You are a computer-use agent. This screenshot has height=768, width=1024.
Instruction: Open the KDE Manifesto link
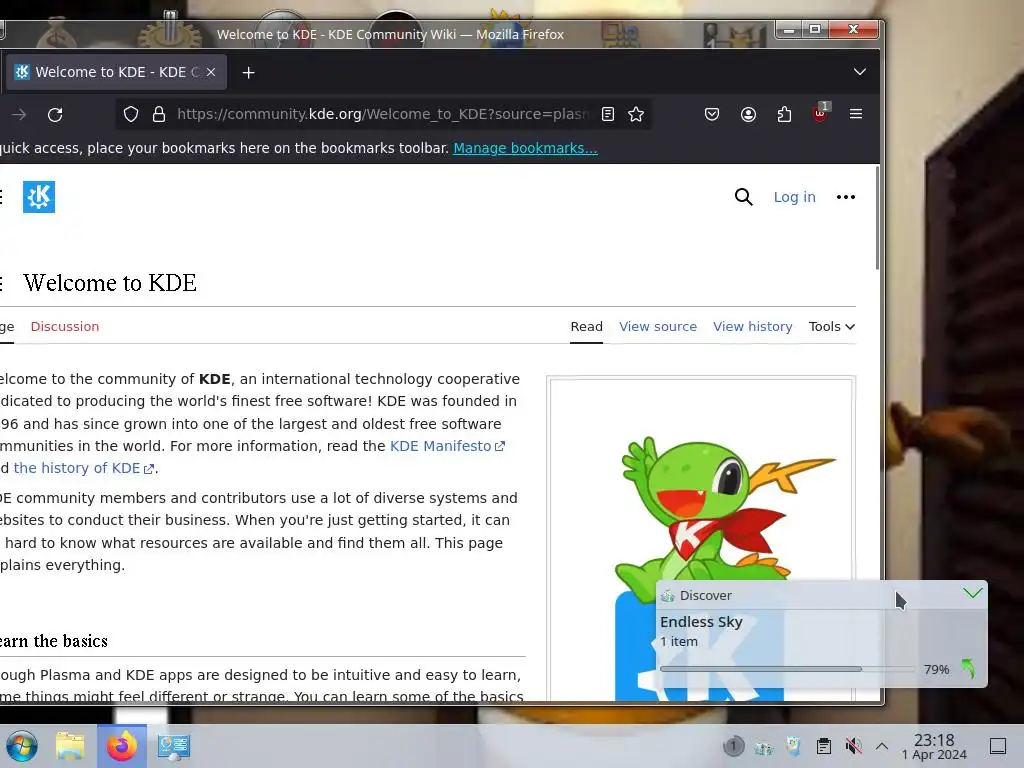(447, 446)
